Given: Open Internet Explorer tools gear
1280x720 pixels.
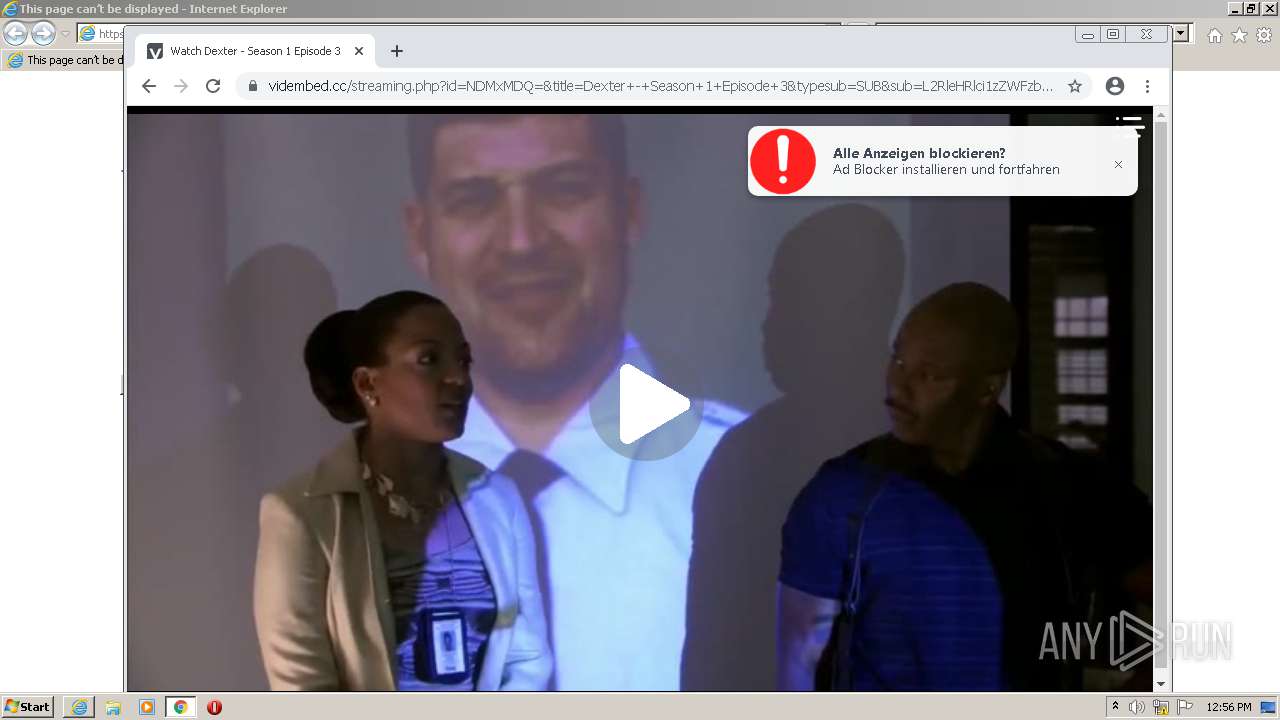Looking at the screenshot, I should (1264, 35).
